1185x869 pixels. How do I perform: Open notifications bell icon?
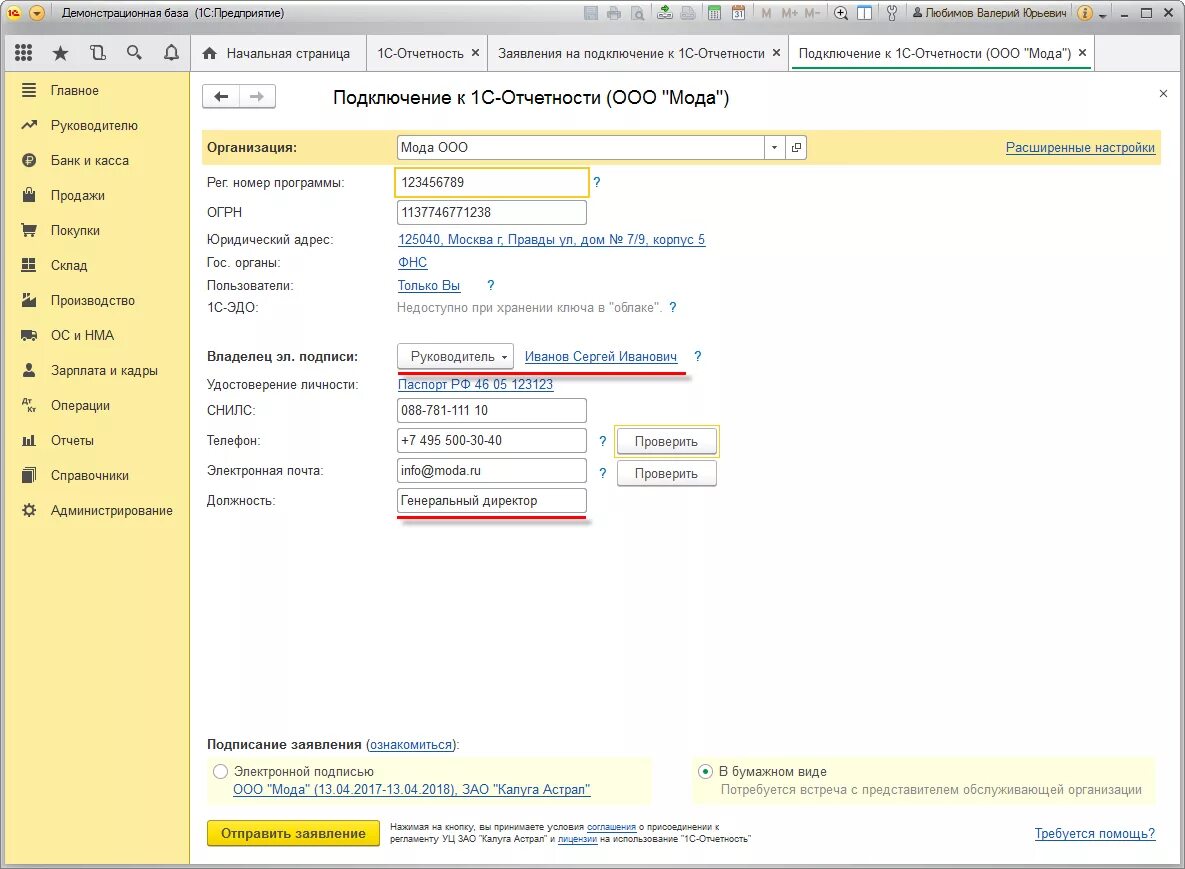[x=172, y=53]
